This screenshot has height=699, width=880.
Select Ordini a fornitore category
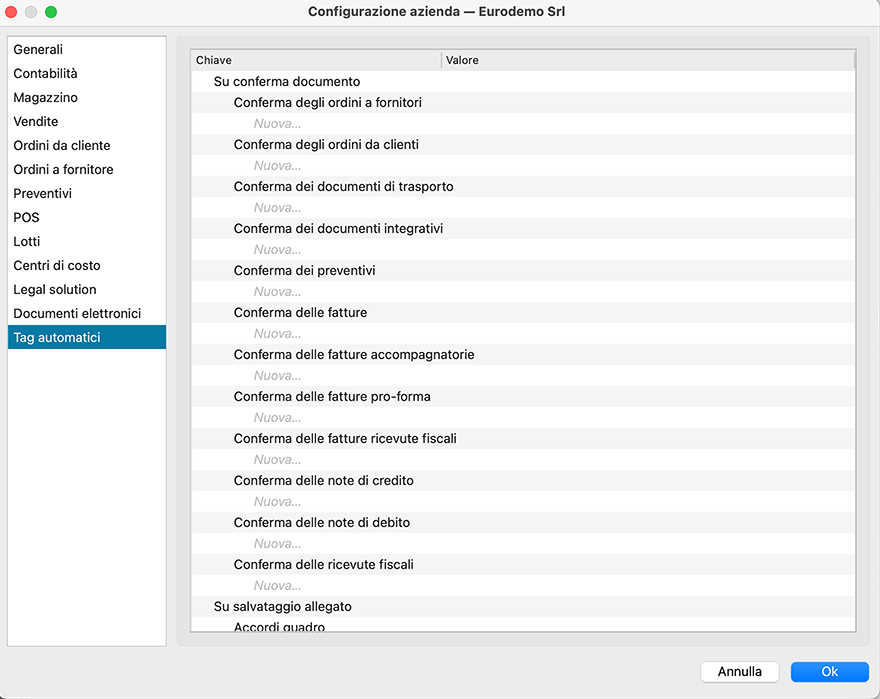(x=63, y=169)
